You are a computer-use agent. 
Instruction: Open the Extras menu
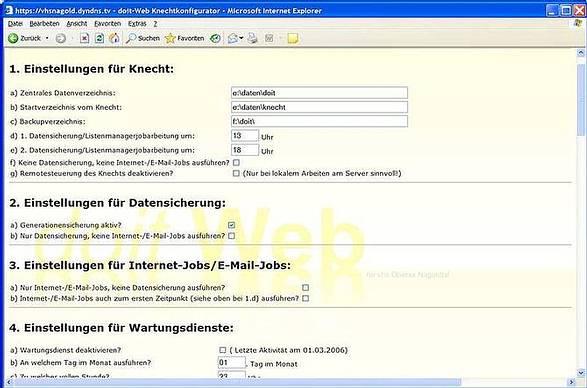coord(137,24)
